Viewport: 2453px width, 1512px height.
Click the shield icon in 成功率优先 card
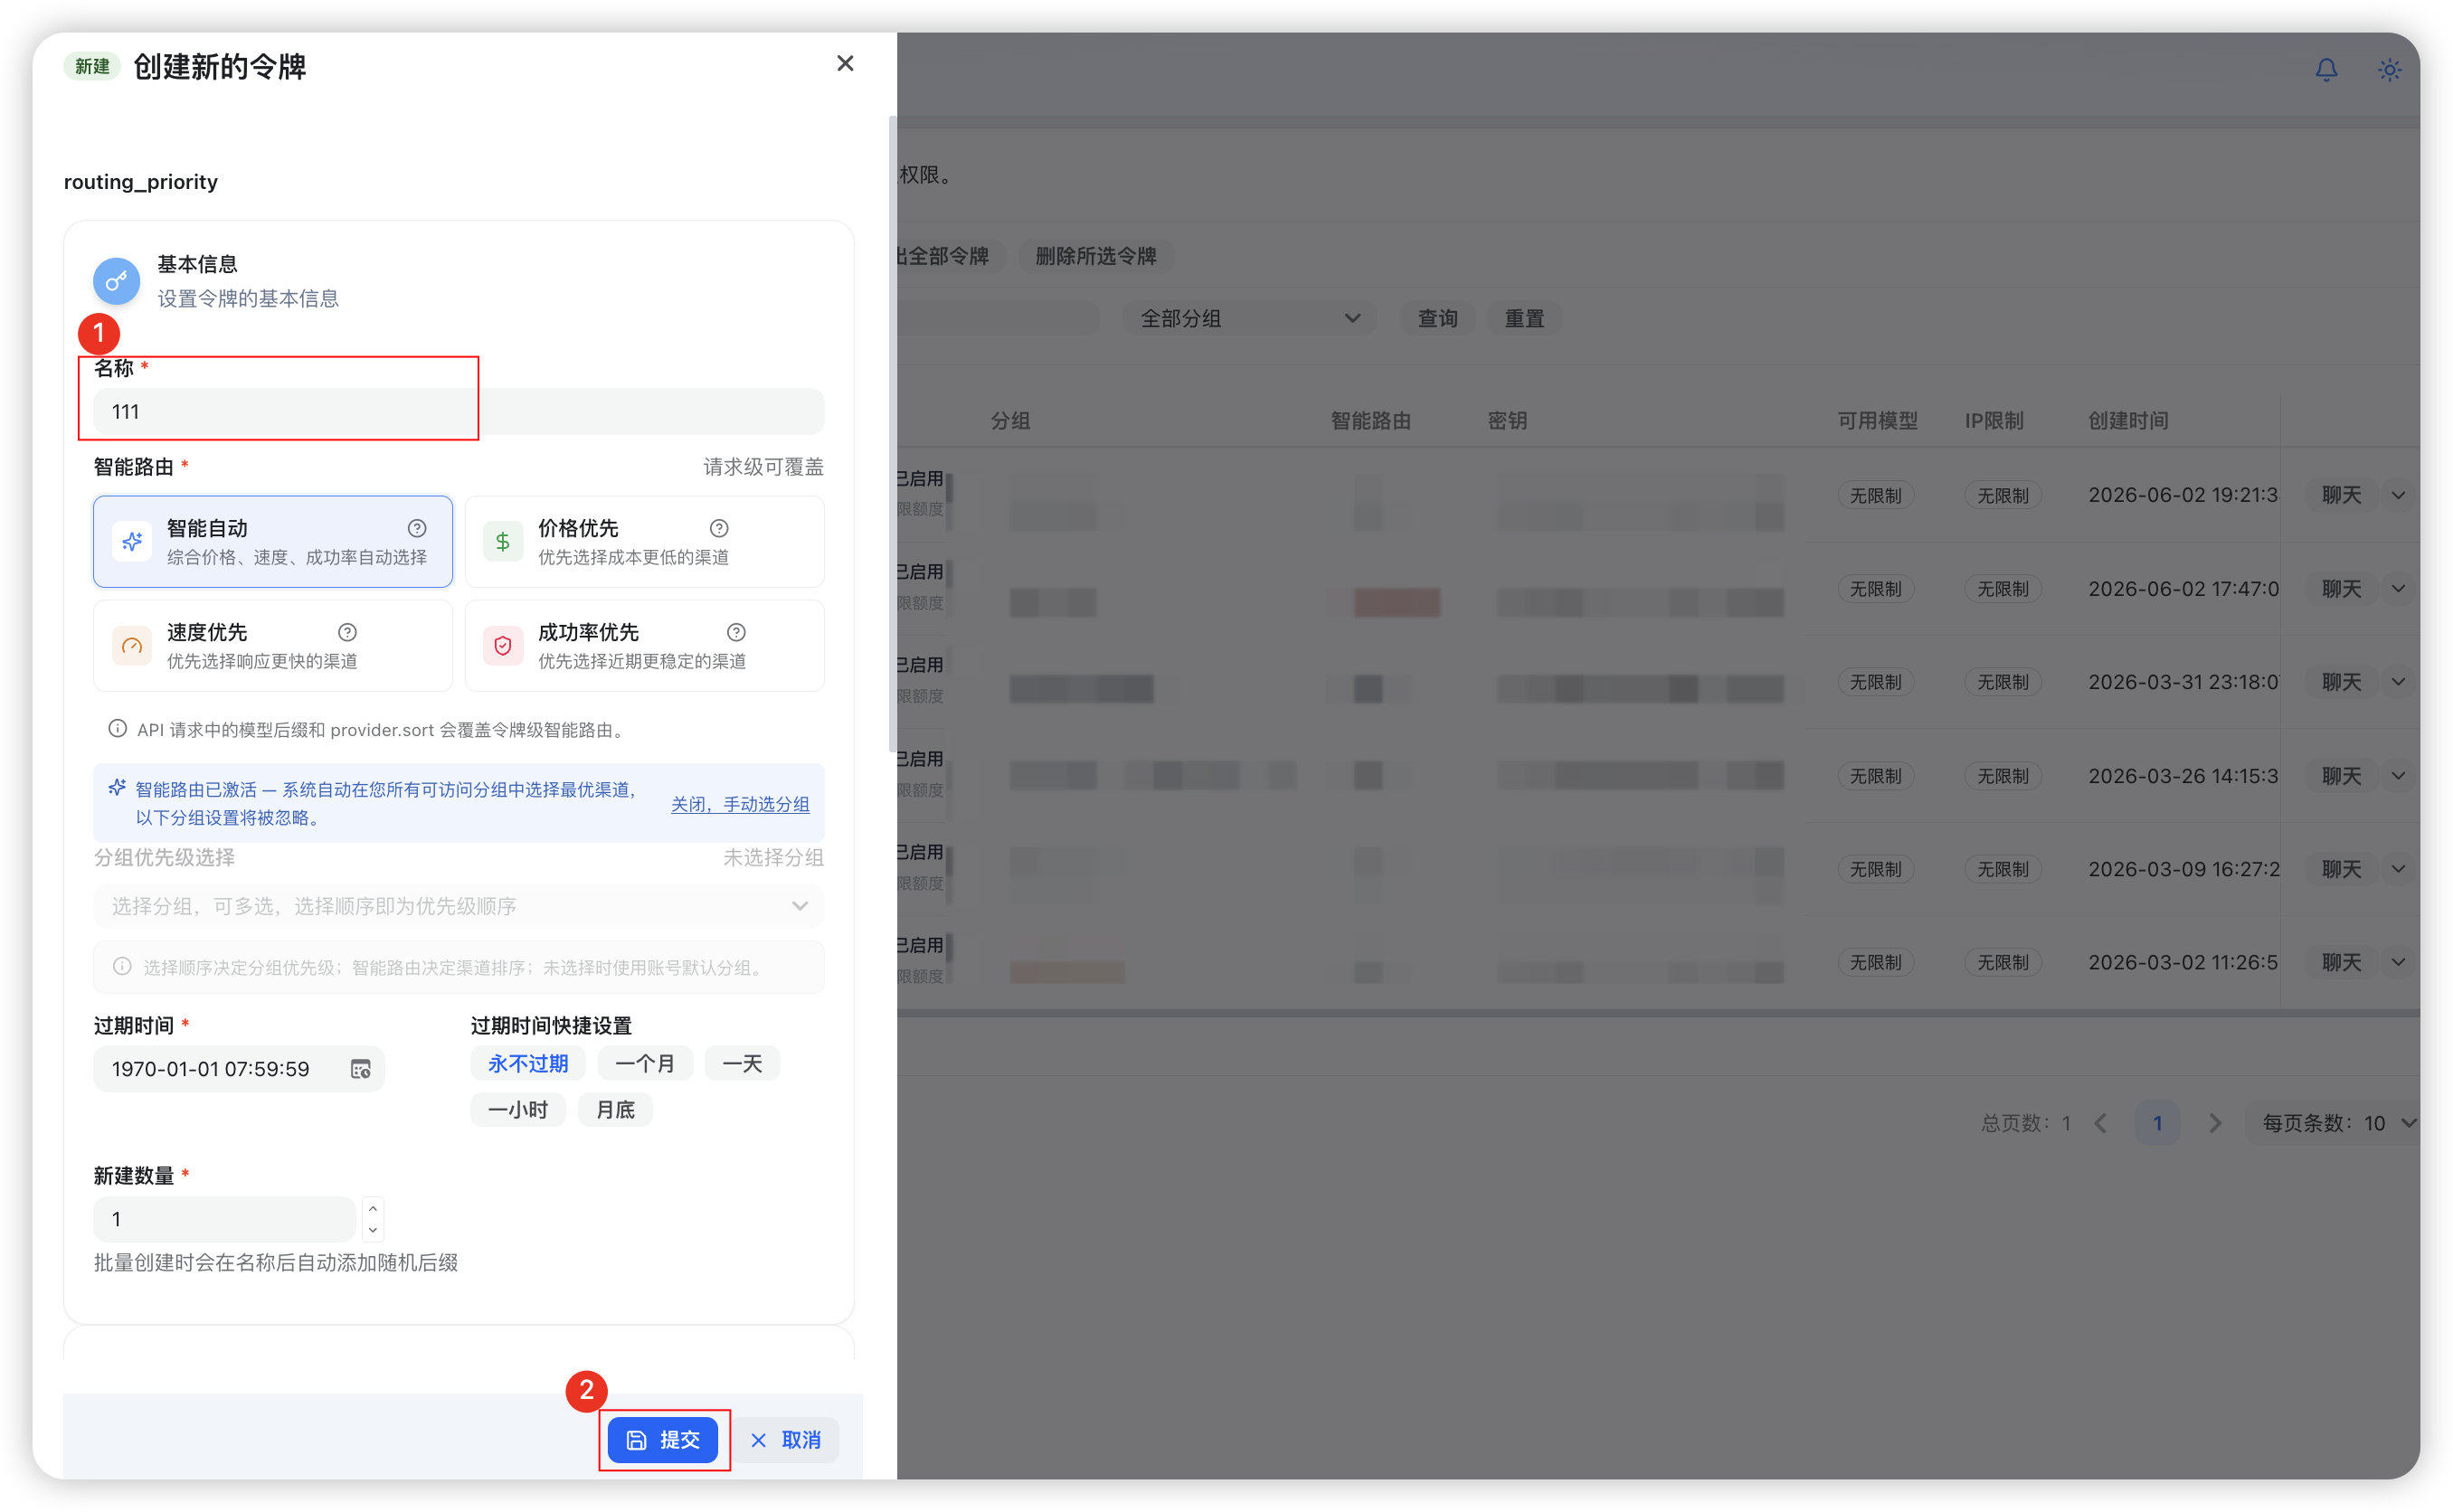pos(503,646)
